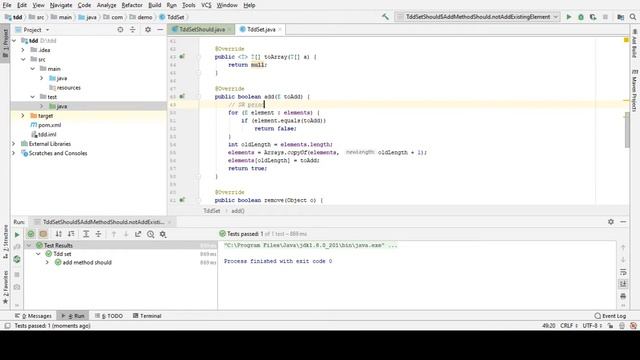Print console output icon

[623, 296]
